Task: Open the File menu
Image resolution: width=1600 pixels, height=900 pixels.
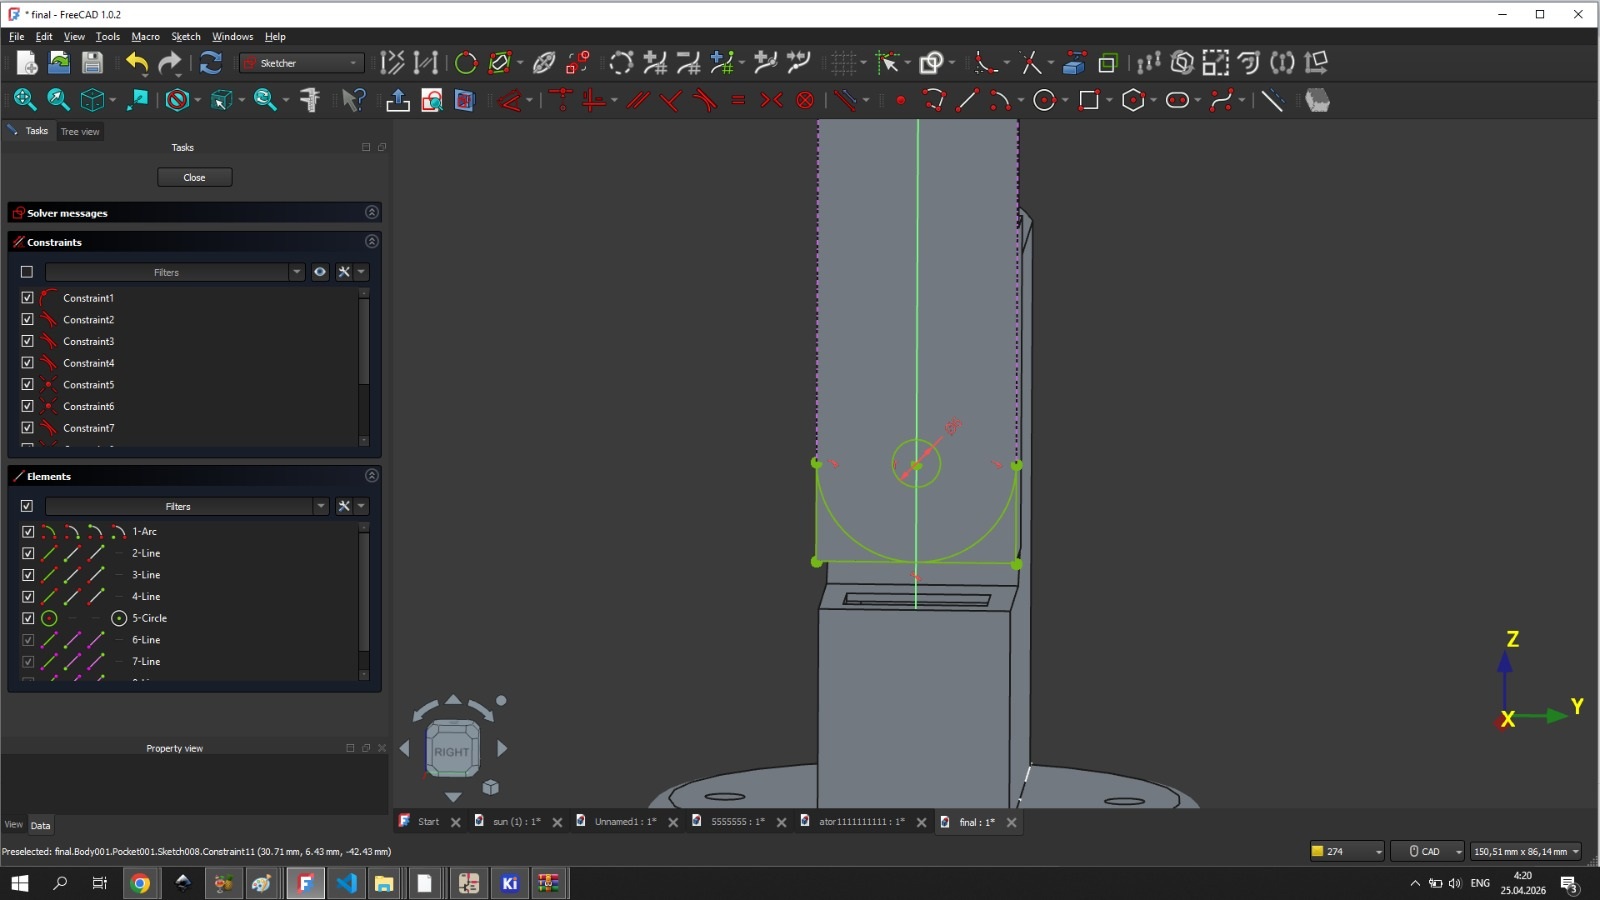Action: pyautogui.click(x=17, y=36)
